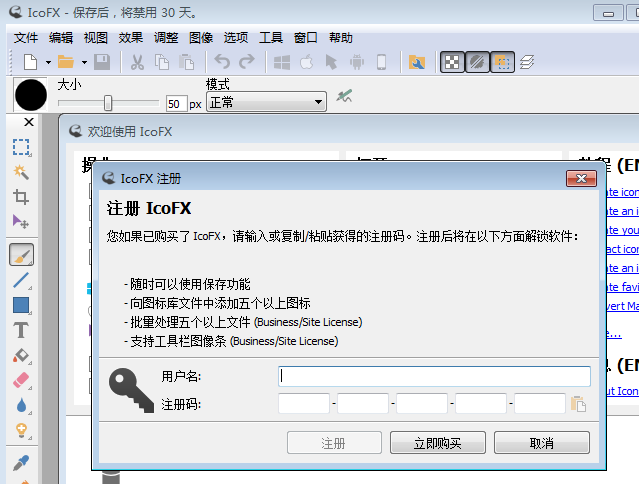Screen dimensions: 639x484
Task: Click the paste registration code icon
Action: (579, 404)
